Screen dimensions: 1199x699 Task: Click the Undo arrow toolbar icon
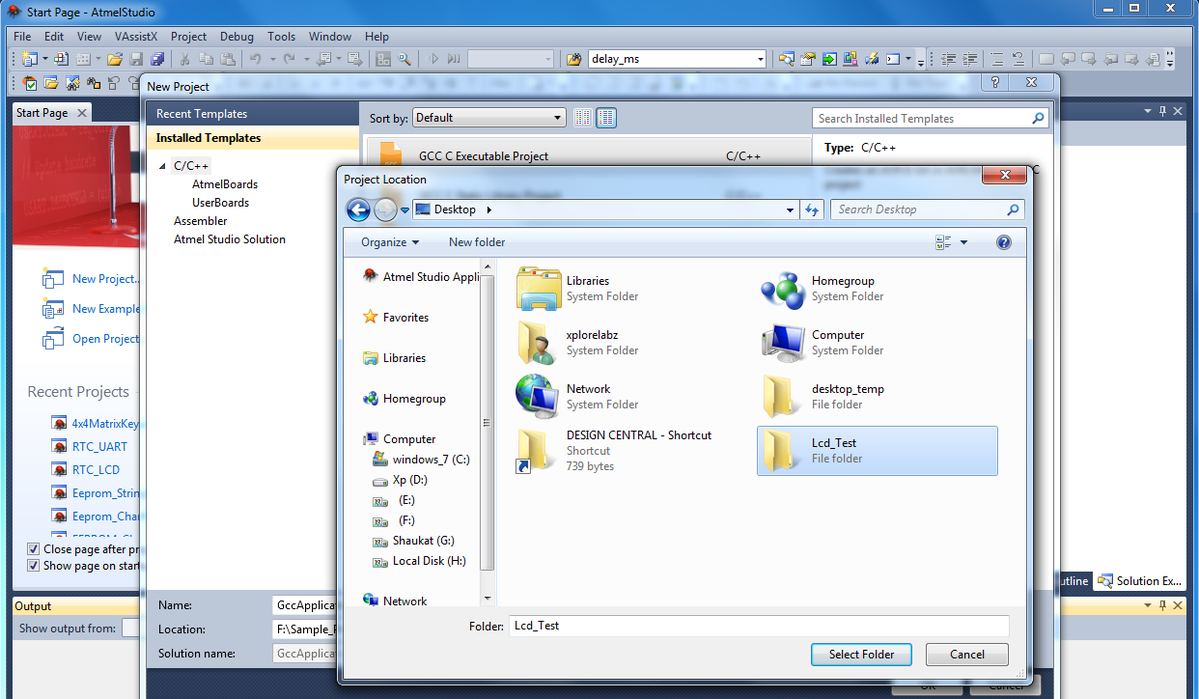255,59
